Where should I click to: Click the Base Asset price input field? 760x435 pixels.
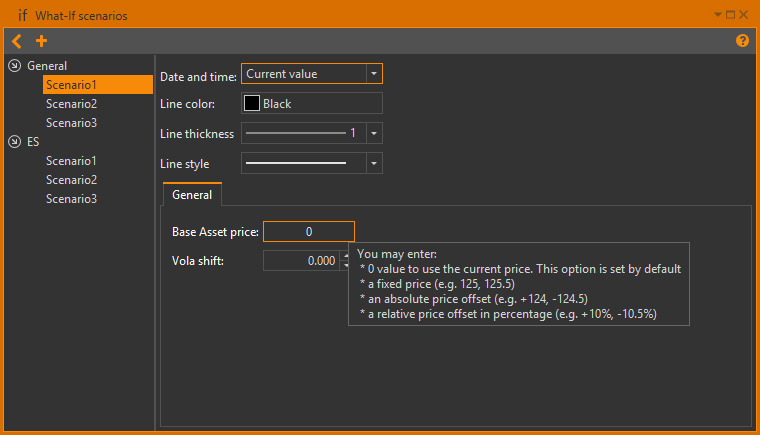309,232
